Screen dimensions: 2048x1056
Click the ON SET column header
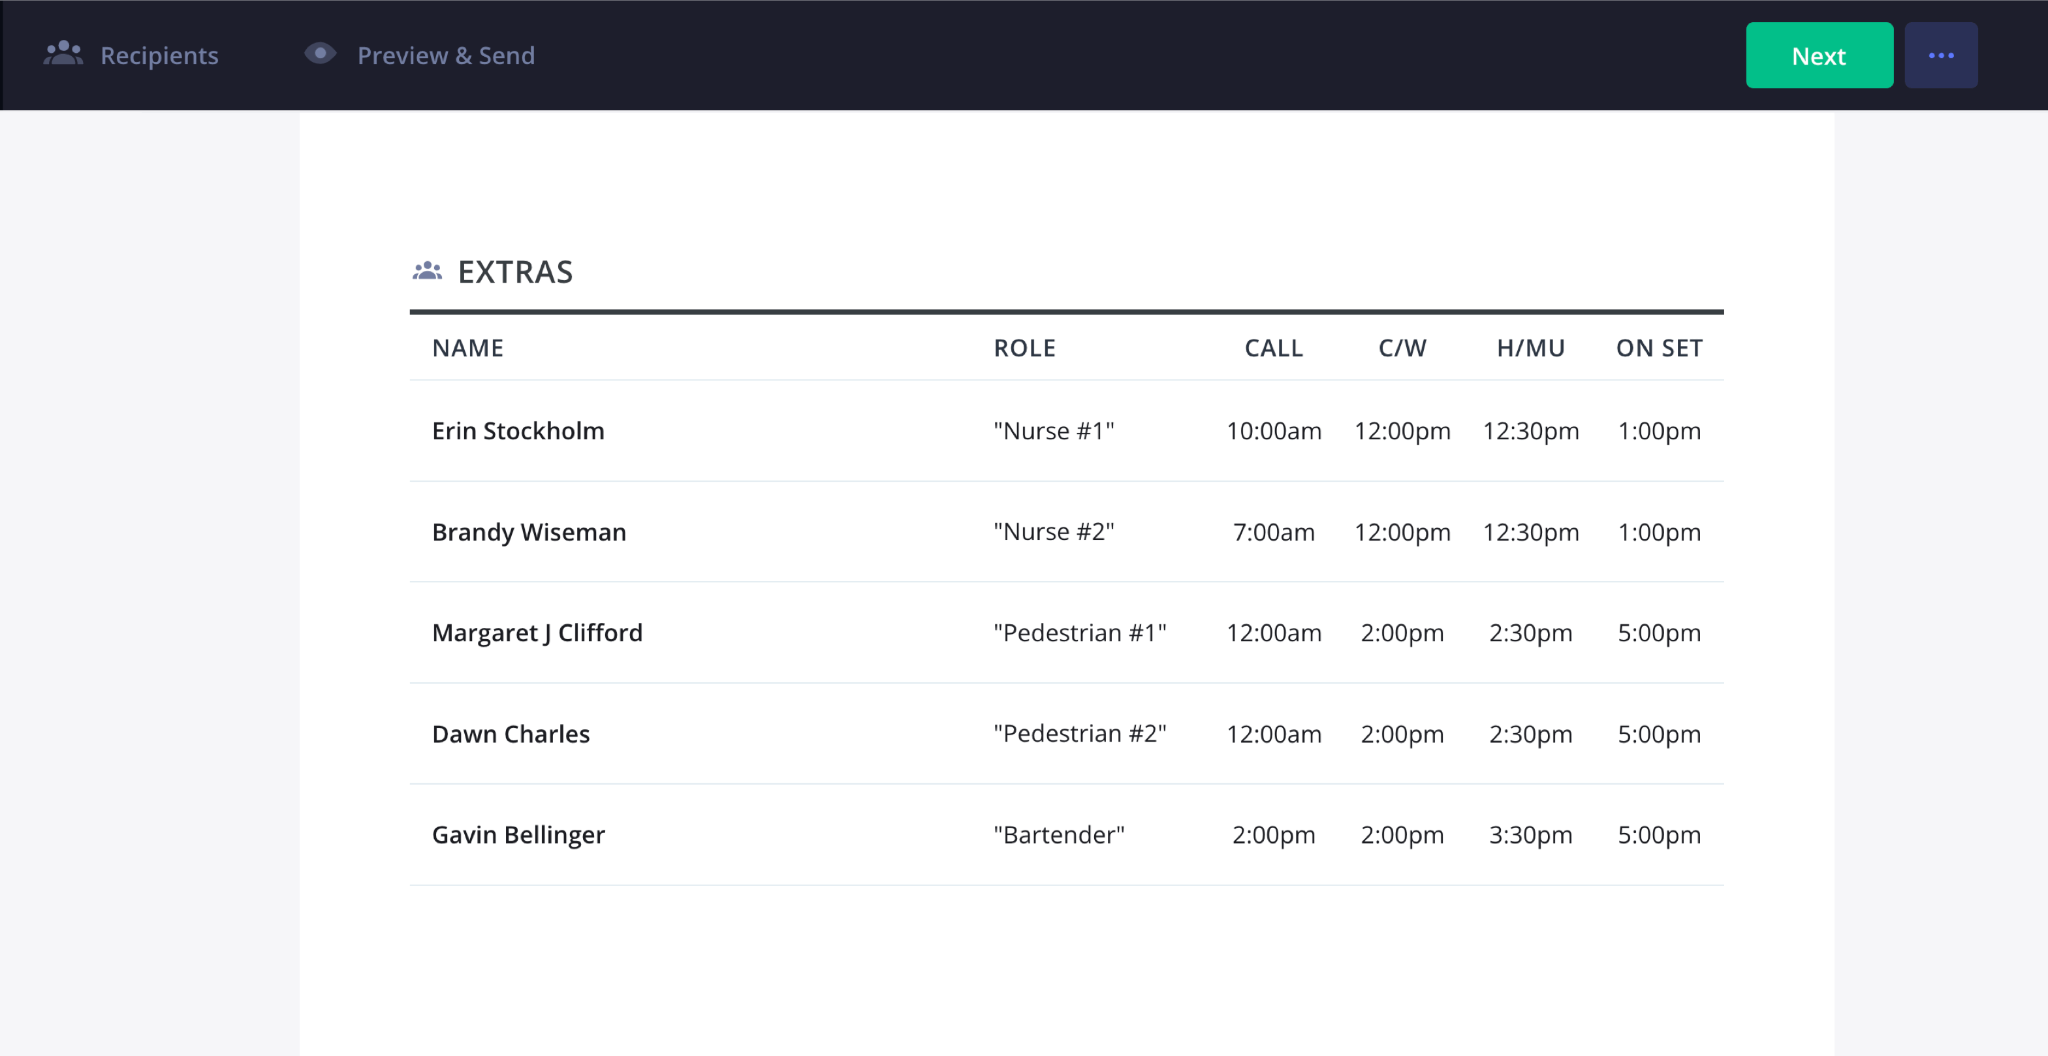1659,348
